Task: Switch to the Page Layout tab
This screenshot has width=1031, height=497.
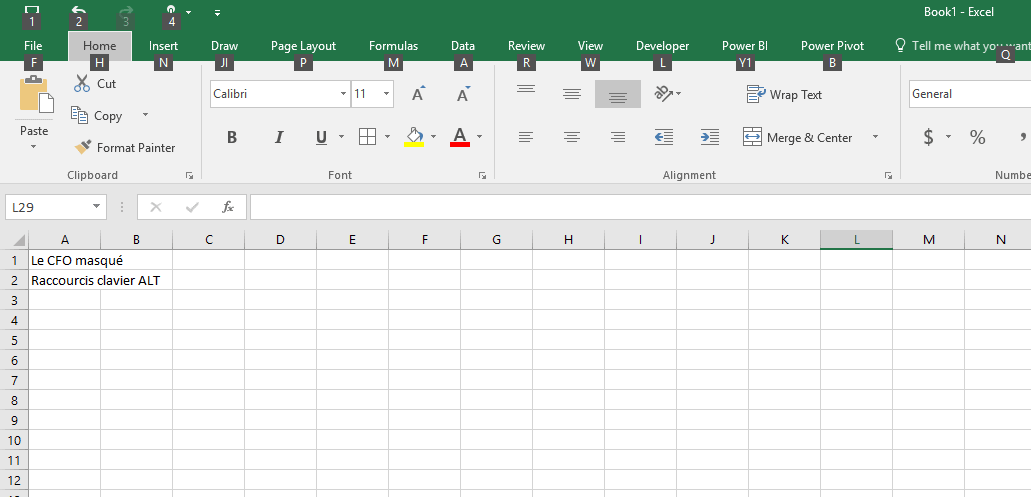Action: coord(303,46)
